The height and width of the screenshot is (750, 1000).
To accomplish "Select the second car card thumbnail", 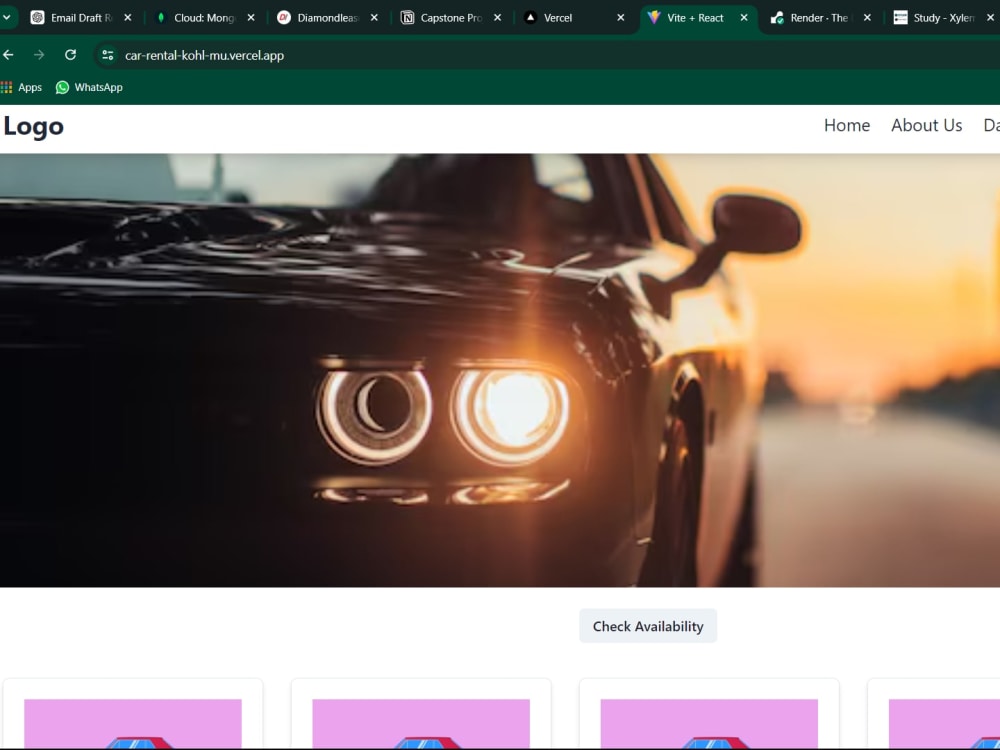I will tap(421, 724).
